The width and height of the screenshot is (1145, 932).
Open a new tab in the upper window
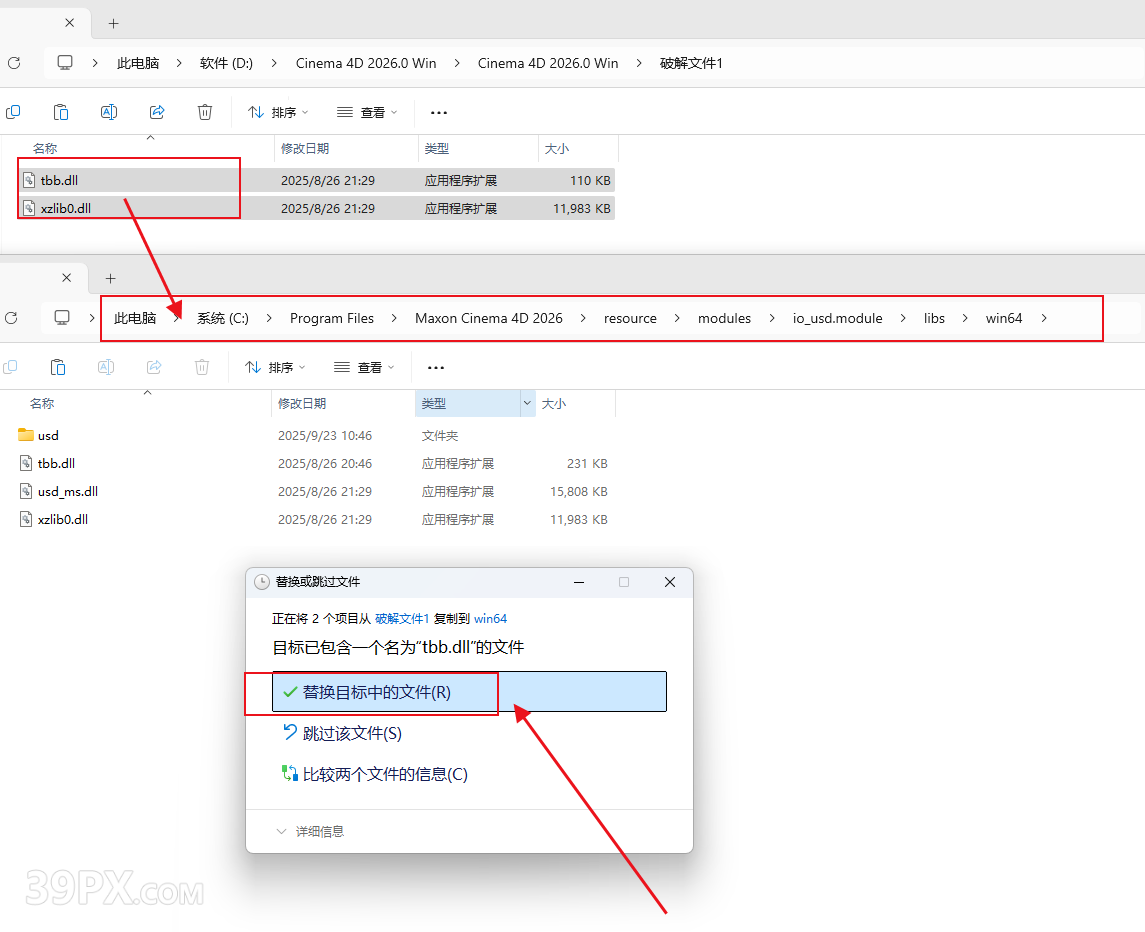click(x=113, y=23)
